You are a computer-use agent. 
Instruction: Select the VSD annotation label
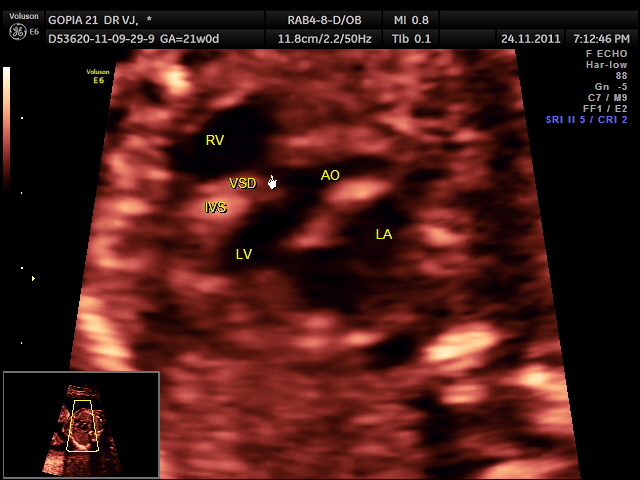[242, 183]
